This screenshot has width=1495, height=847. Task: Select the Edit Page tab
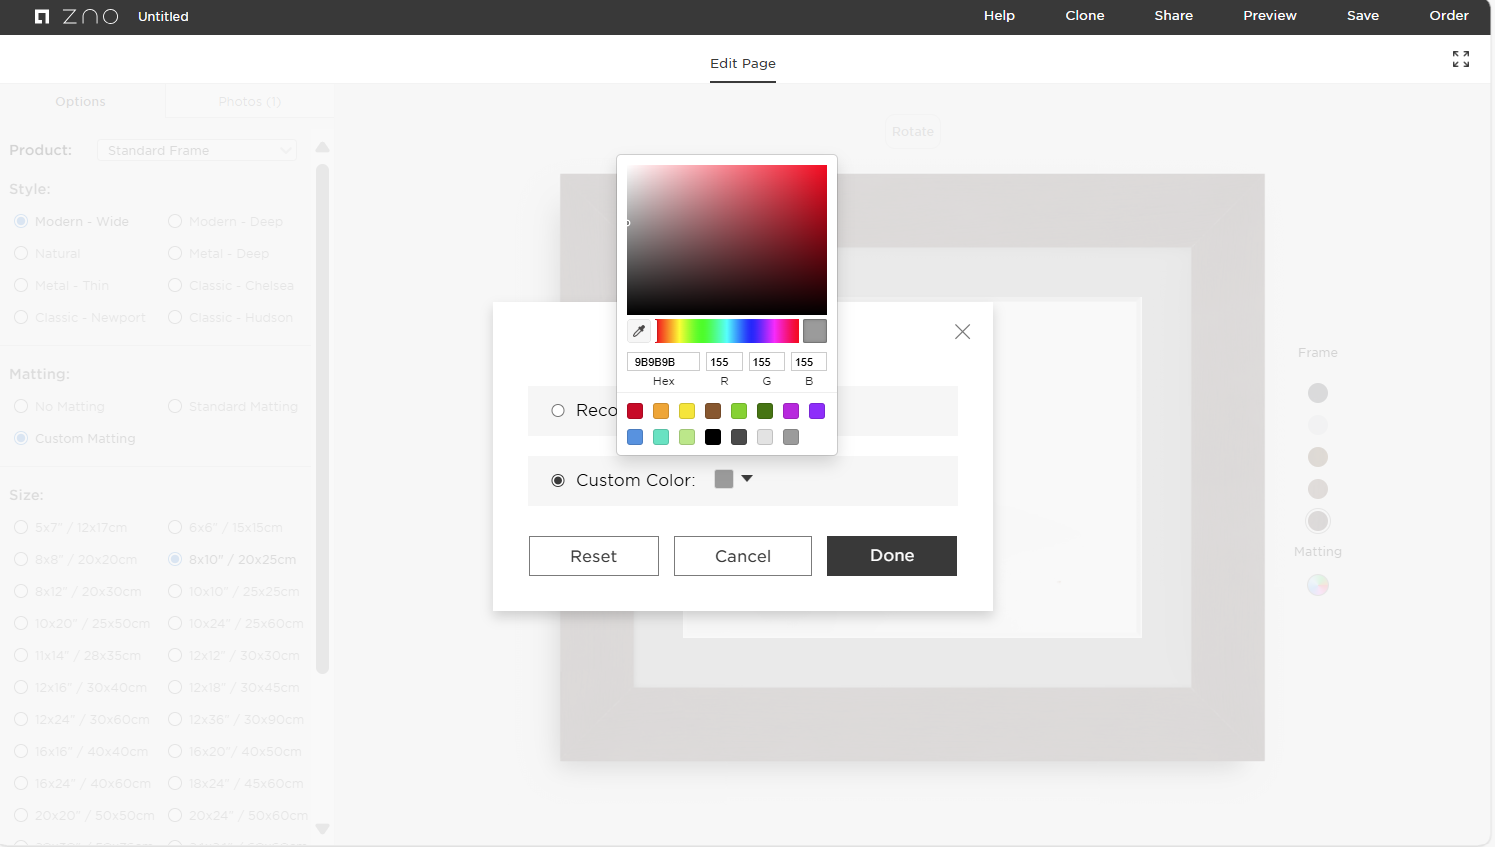[743, 63]
